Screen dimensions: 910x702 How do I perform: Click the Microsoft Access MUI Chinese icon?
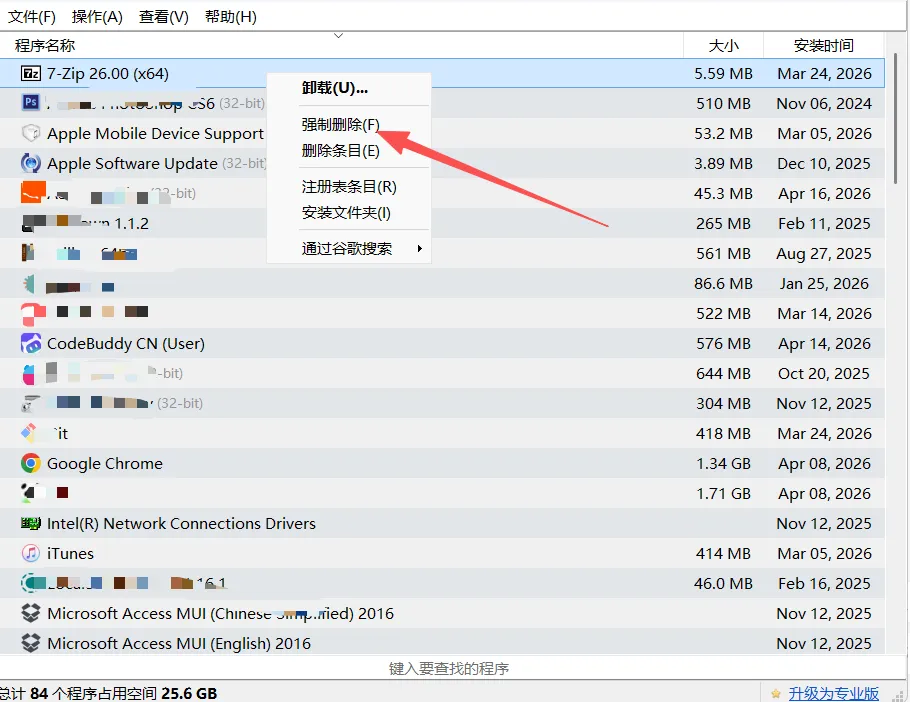coord(31,613)
